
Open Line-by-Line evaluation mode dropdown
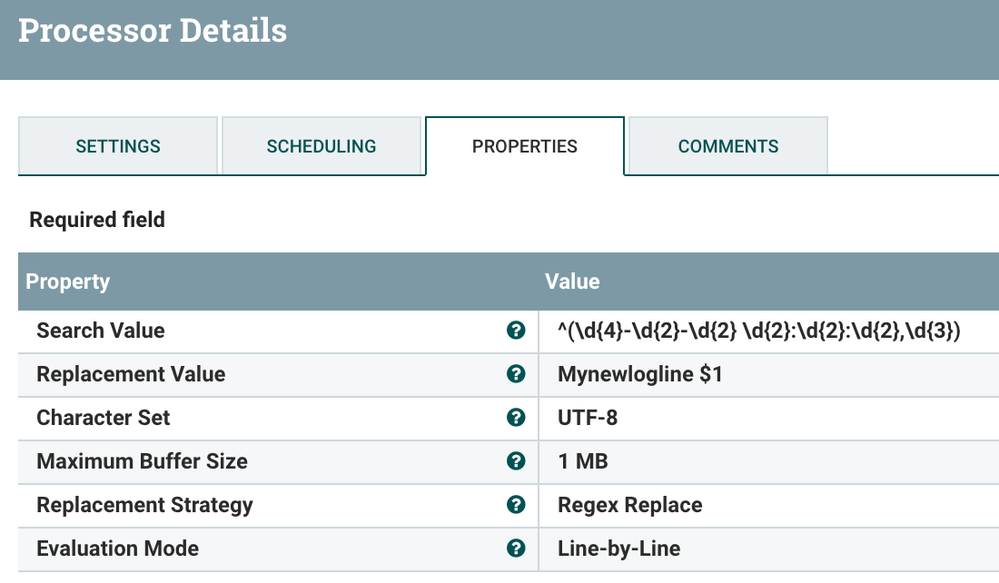(x=619, y=548)
